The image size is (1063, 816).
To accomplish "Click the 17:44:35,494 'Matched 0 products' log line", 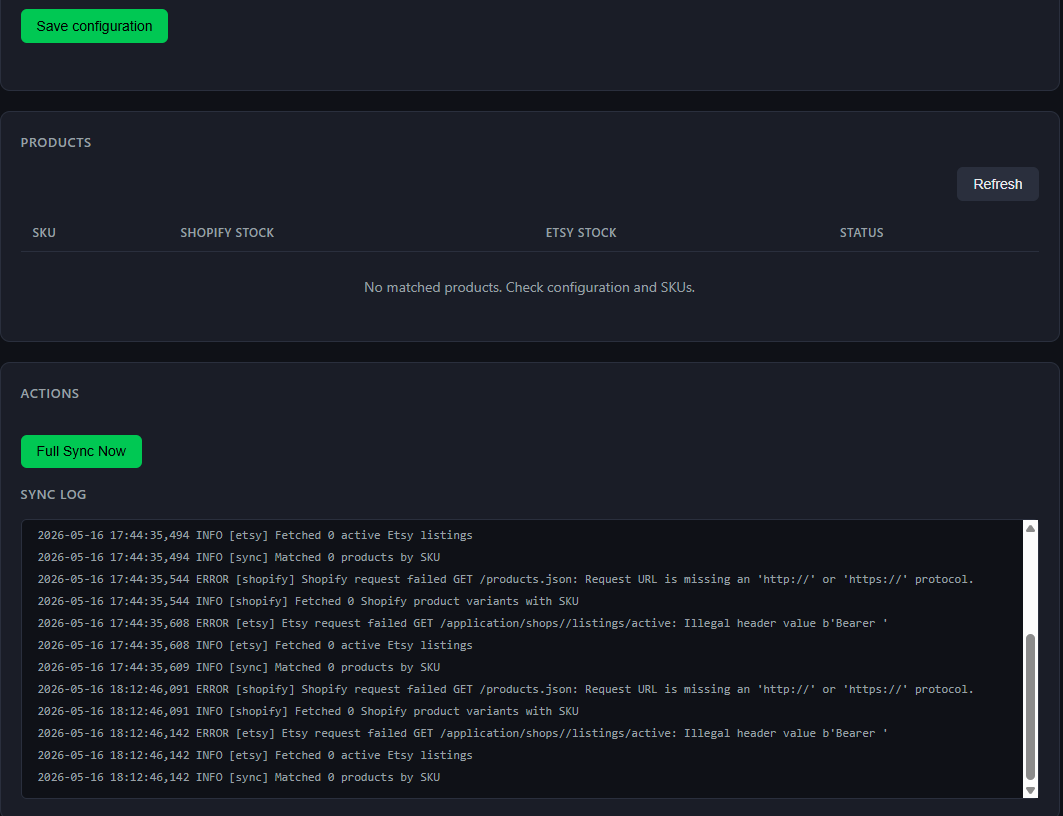I will click(239, 557).
